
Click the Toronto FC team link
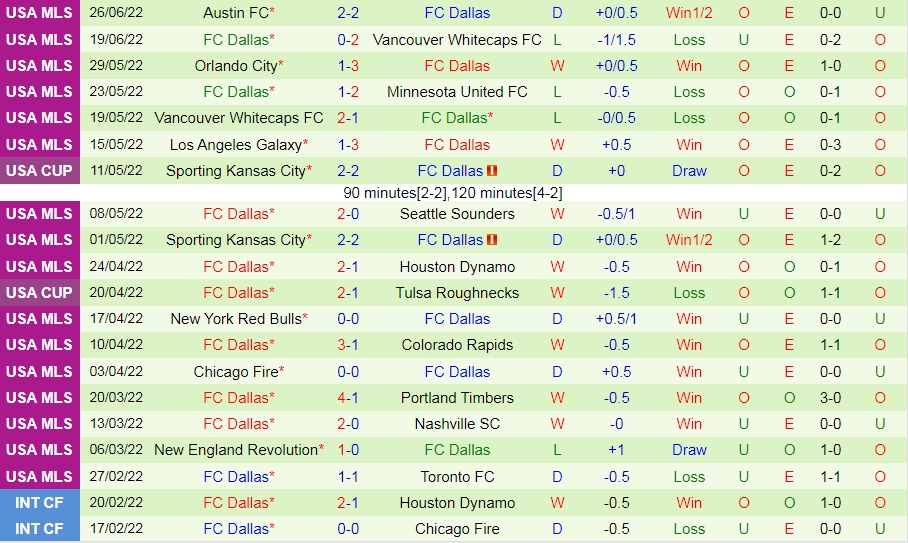(457, 477)
